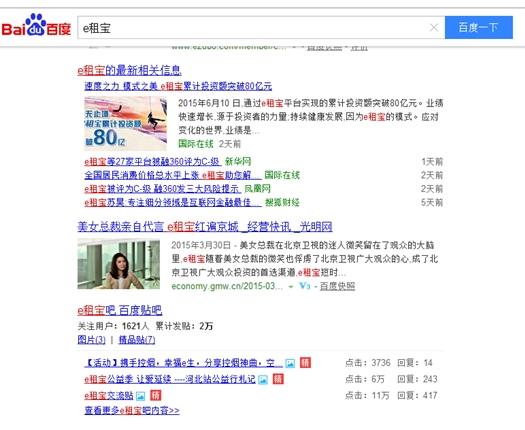This screenshot has height=430, width=525.
Task: Open 查看更多e租宝吧内容>> link
Action: pyautogui.click(x=132, y=410)
